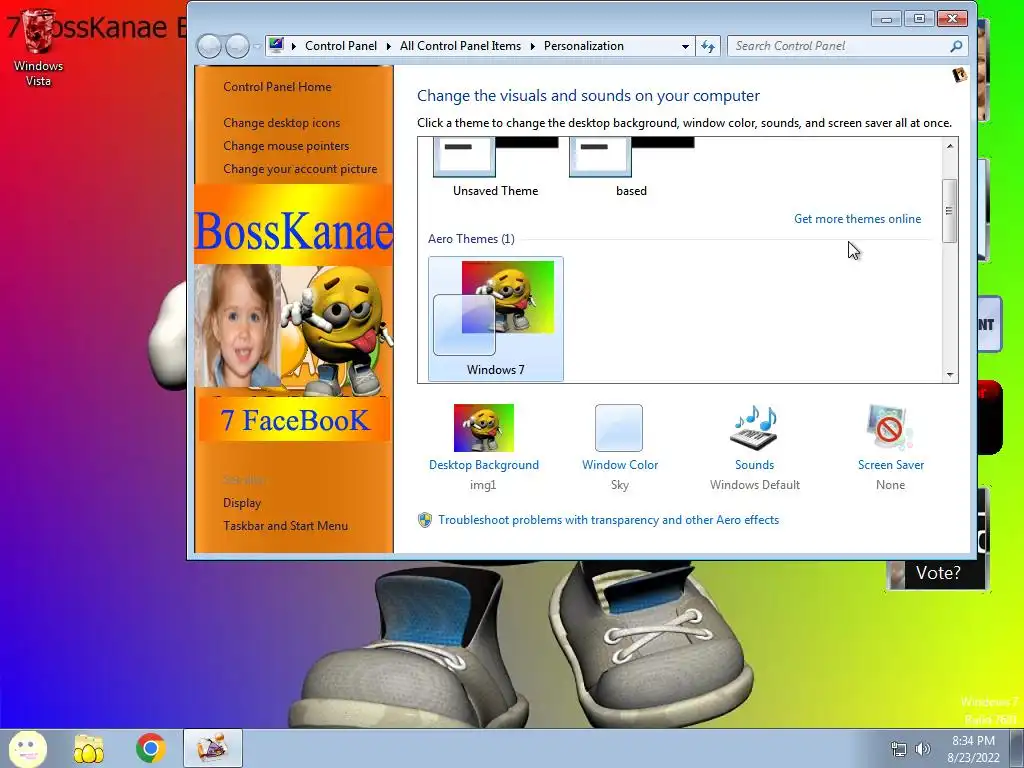Click the Sounds label link
The width and height of the screenshot is (1024, 768).
pos(754,465)
